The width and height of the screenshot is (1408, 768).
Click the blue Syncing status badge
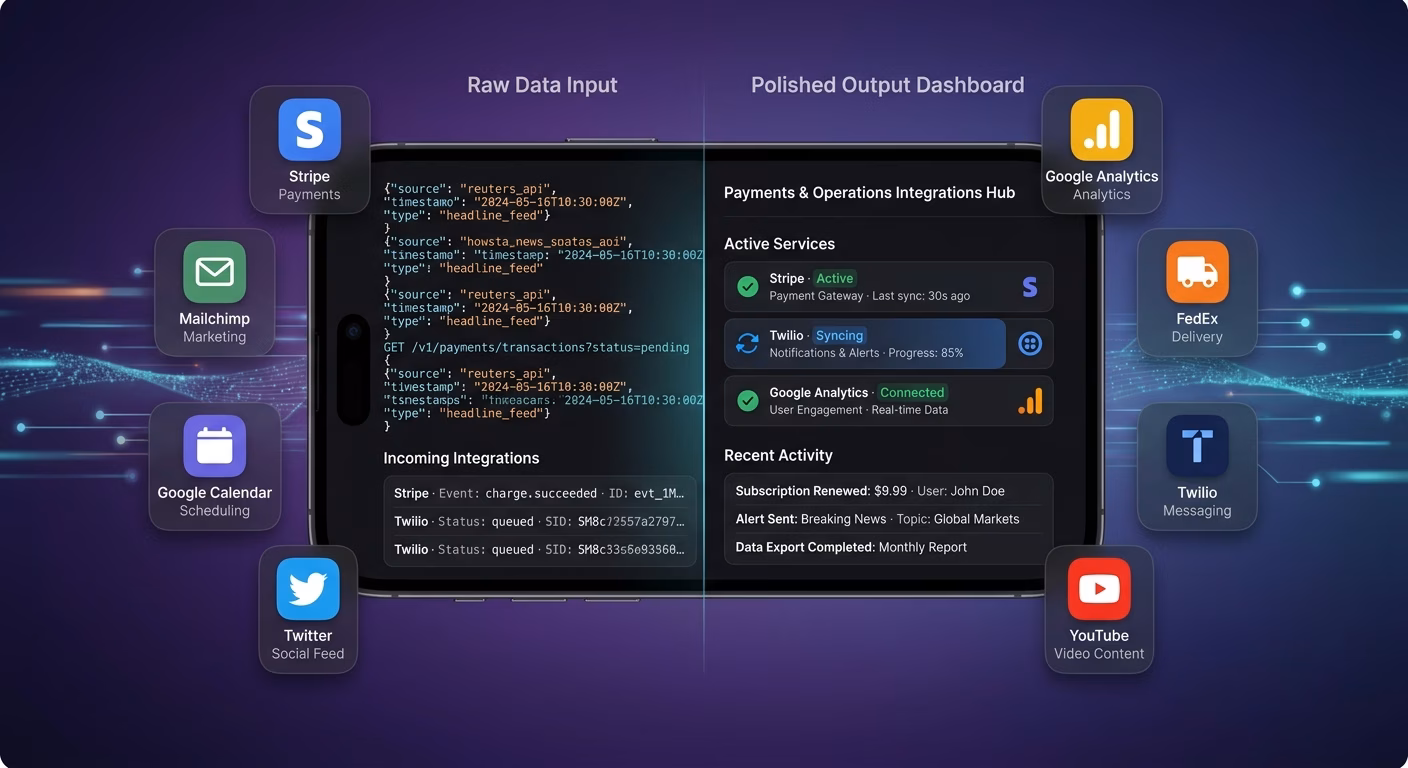click(x=840, y=336)
